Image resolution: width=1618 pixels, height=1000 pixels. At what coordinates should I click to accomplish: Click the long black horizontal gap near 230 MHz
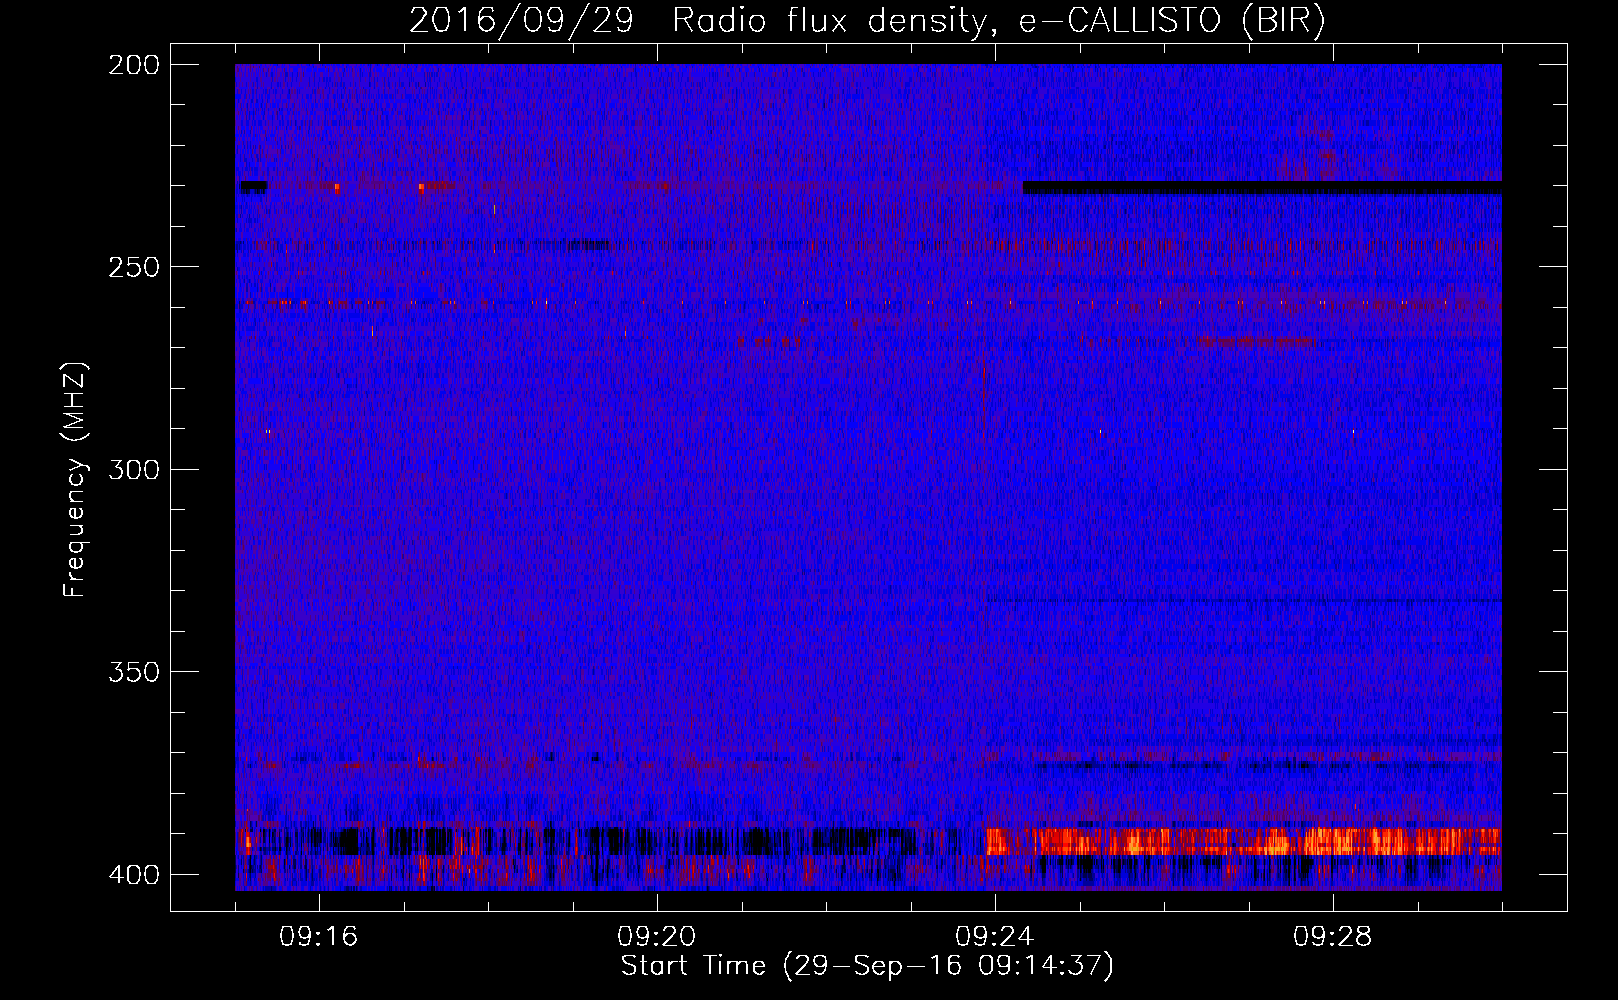coord(1262,187)
